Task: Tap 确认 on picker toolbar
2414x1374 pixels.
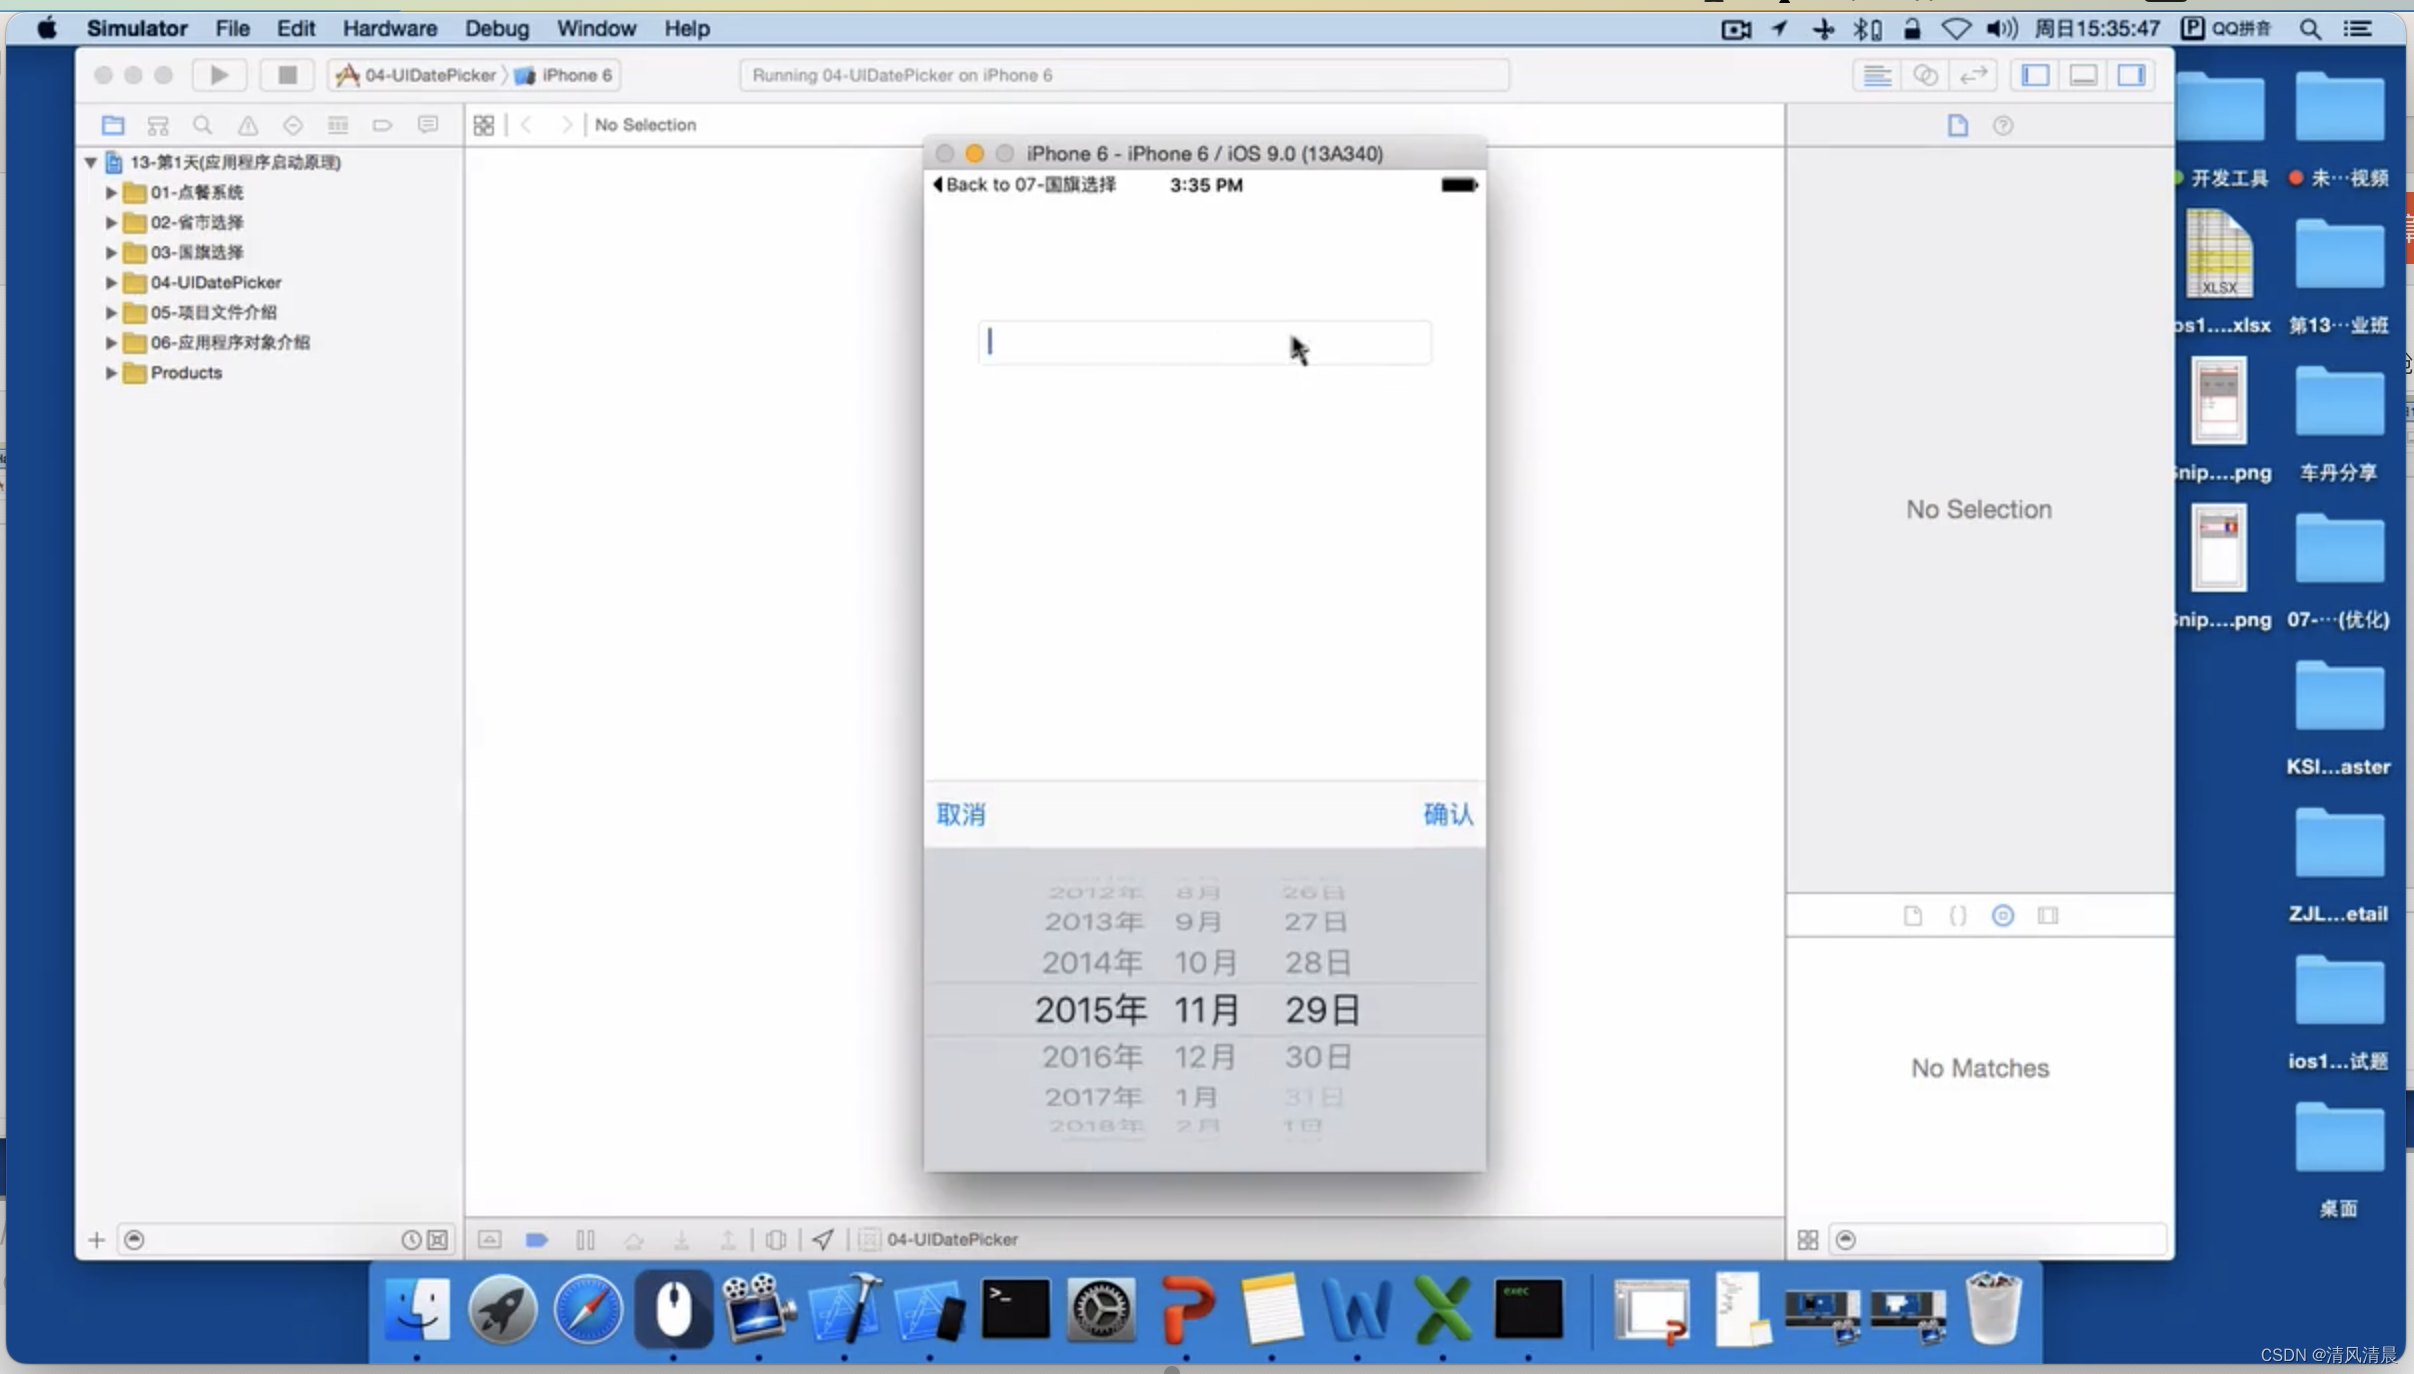Action: (x=1448, y=814)
